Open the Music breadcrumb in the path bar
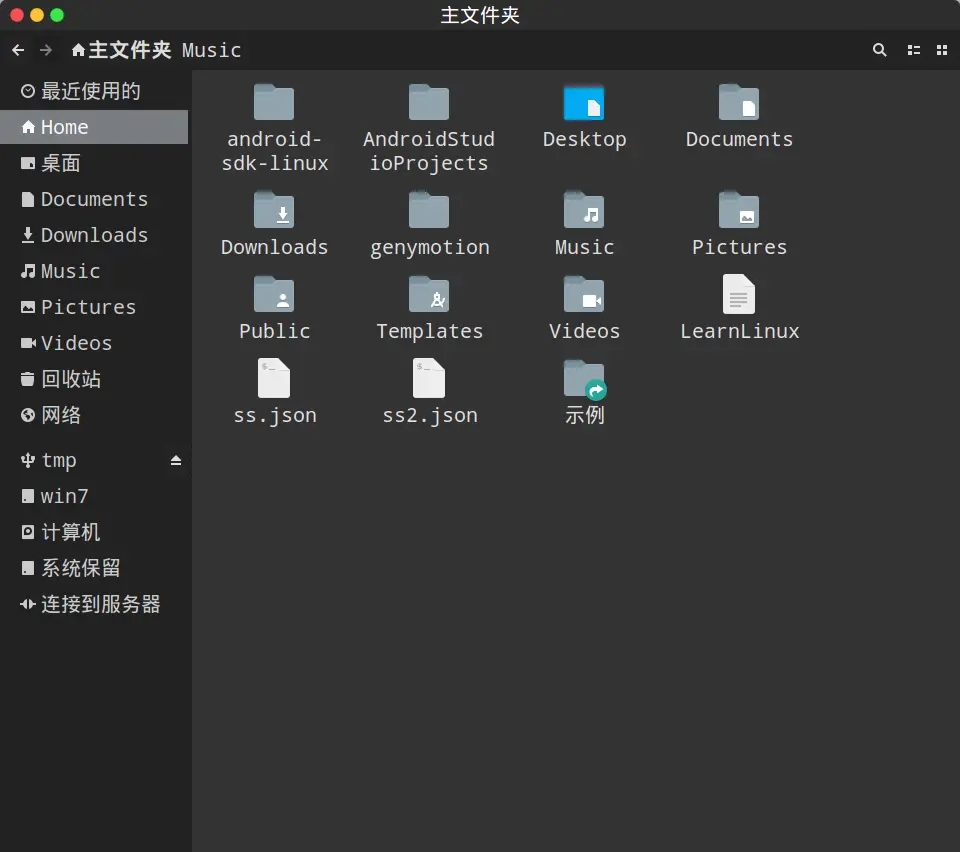Screen dimensions: 960x852 211,50
